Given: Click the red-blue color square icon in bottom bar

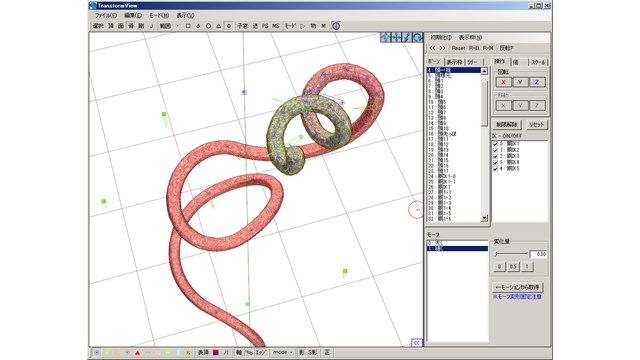Looking at the screenshot, I should [x=216, y=352].
